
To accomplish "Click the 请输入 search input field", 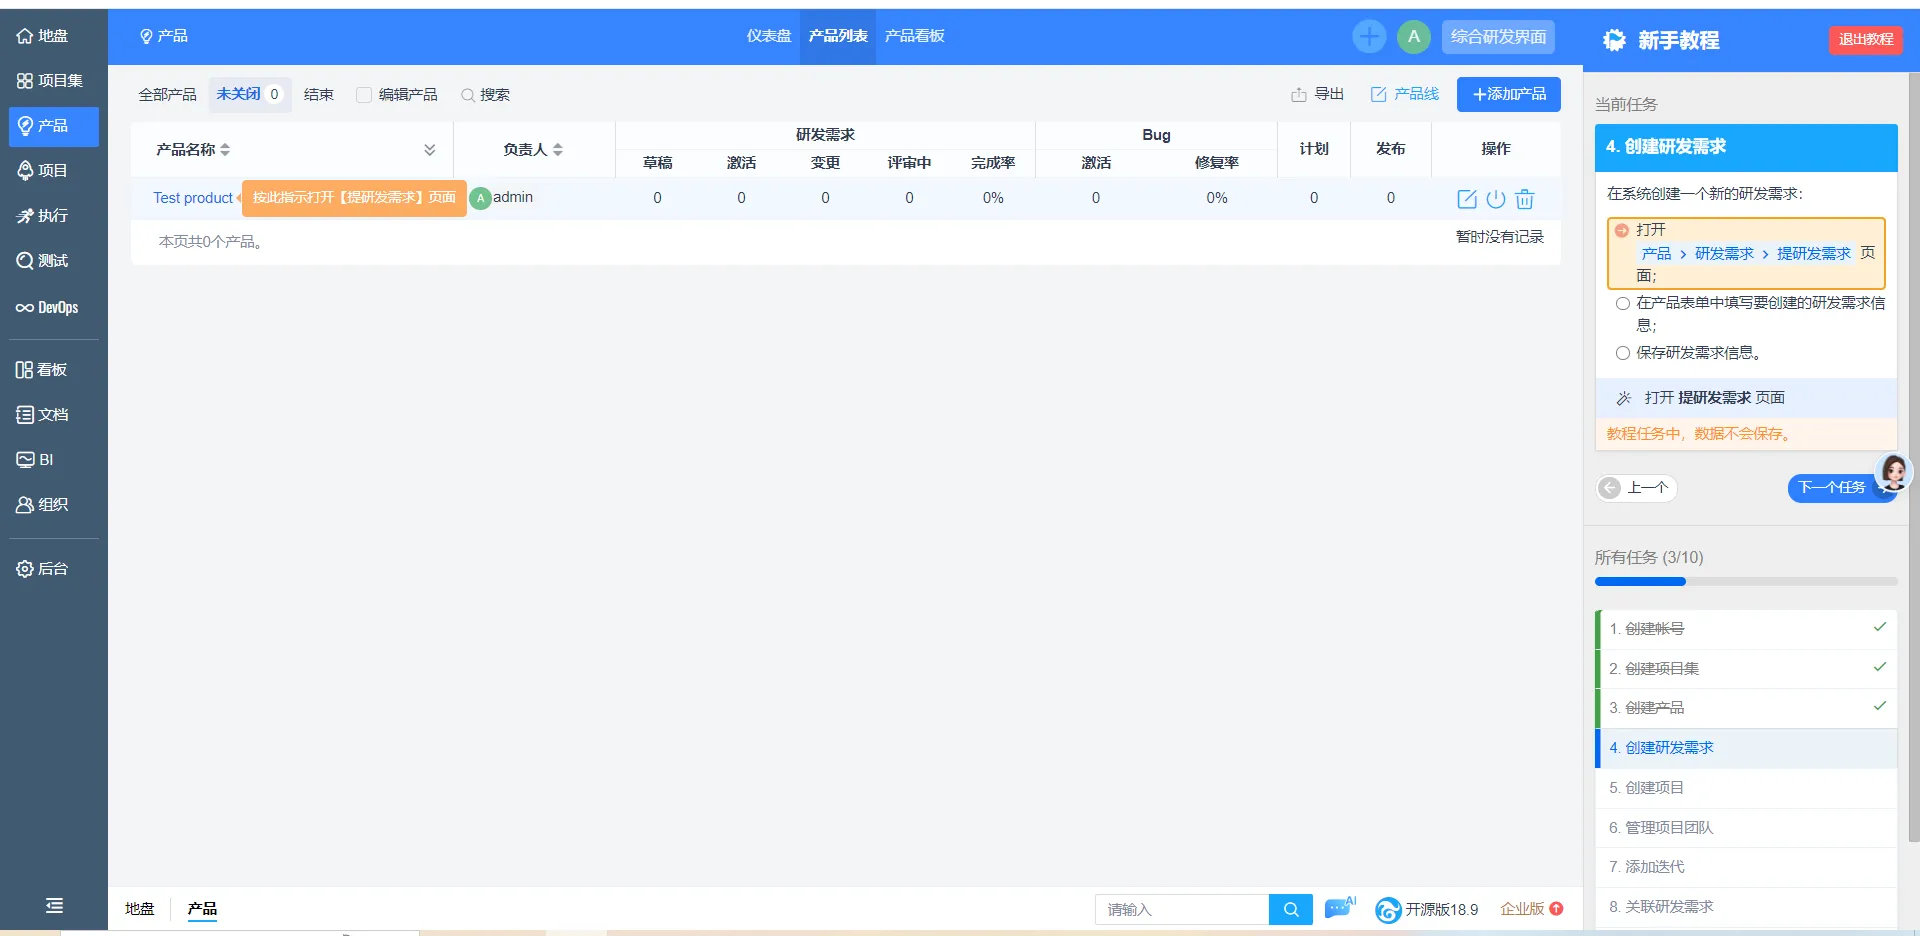I will 1182,910.
